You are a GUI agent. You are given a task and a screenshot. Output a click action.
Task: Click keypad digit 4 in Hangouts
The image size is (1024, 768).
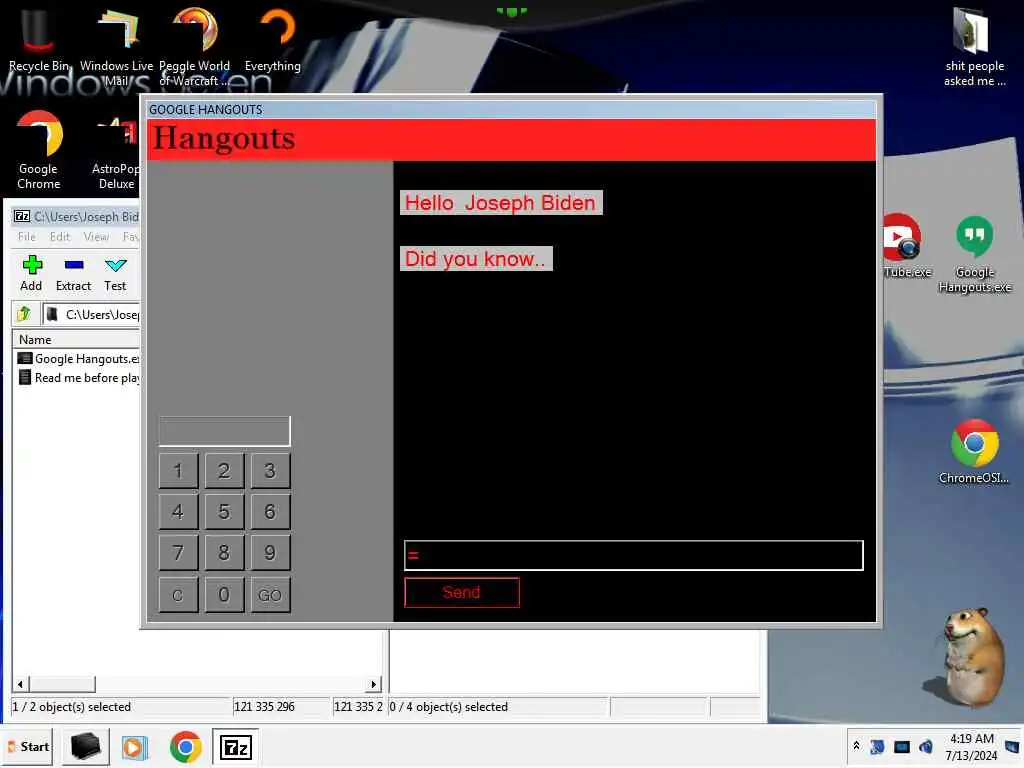point(178,511)
